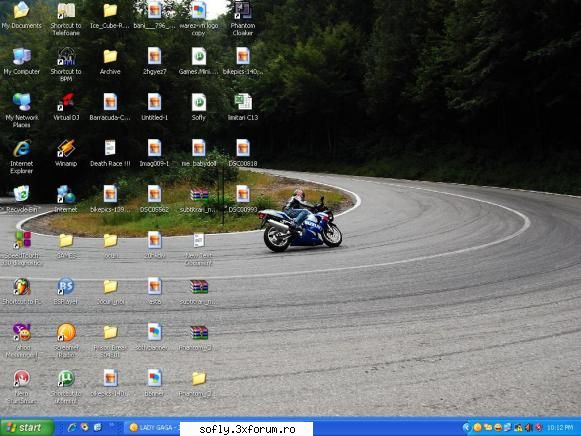Open the Recycle Bin
Image resolution: width=581 pixels, height=436 pixels.
(x=21, y=199)
